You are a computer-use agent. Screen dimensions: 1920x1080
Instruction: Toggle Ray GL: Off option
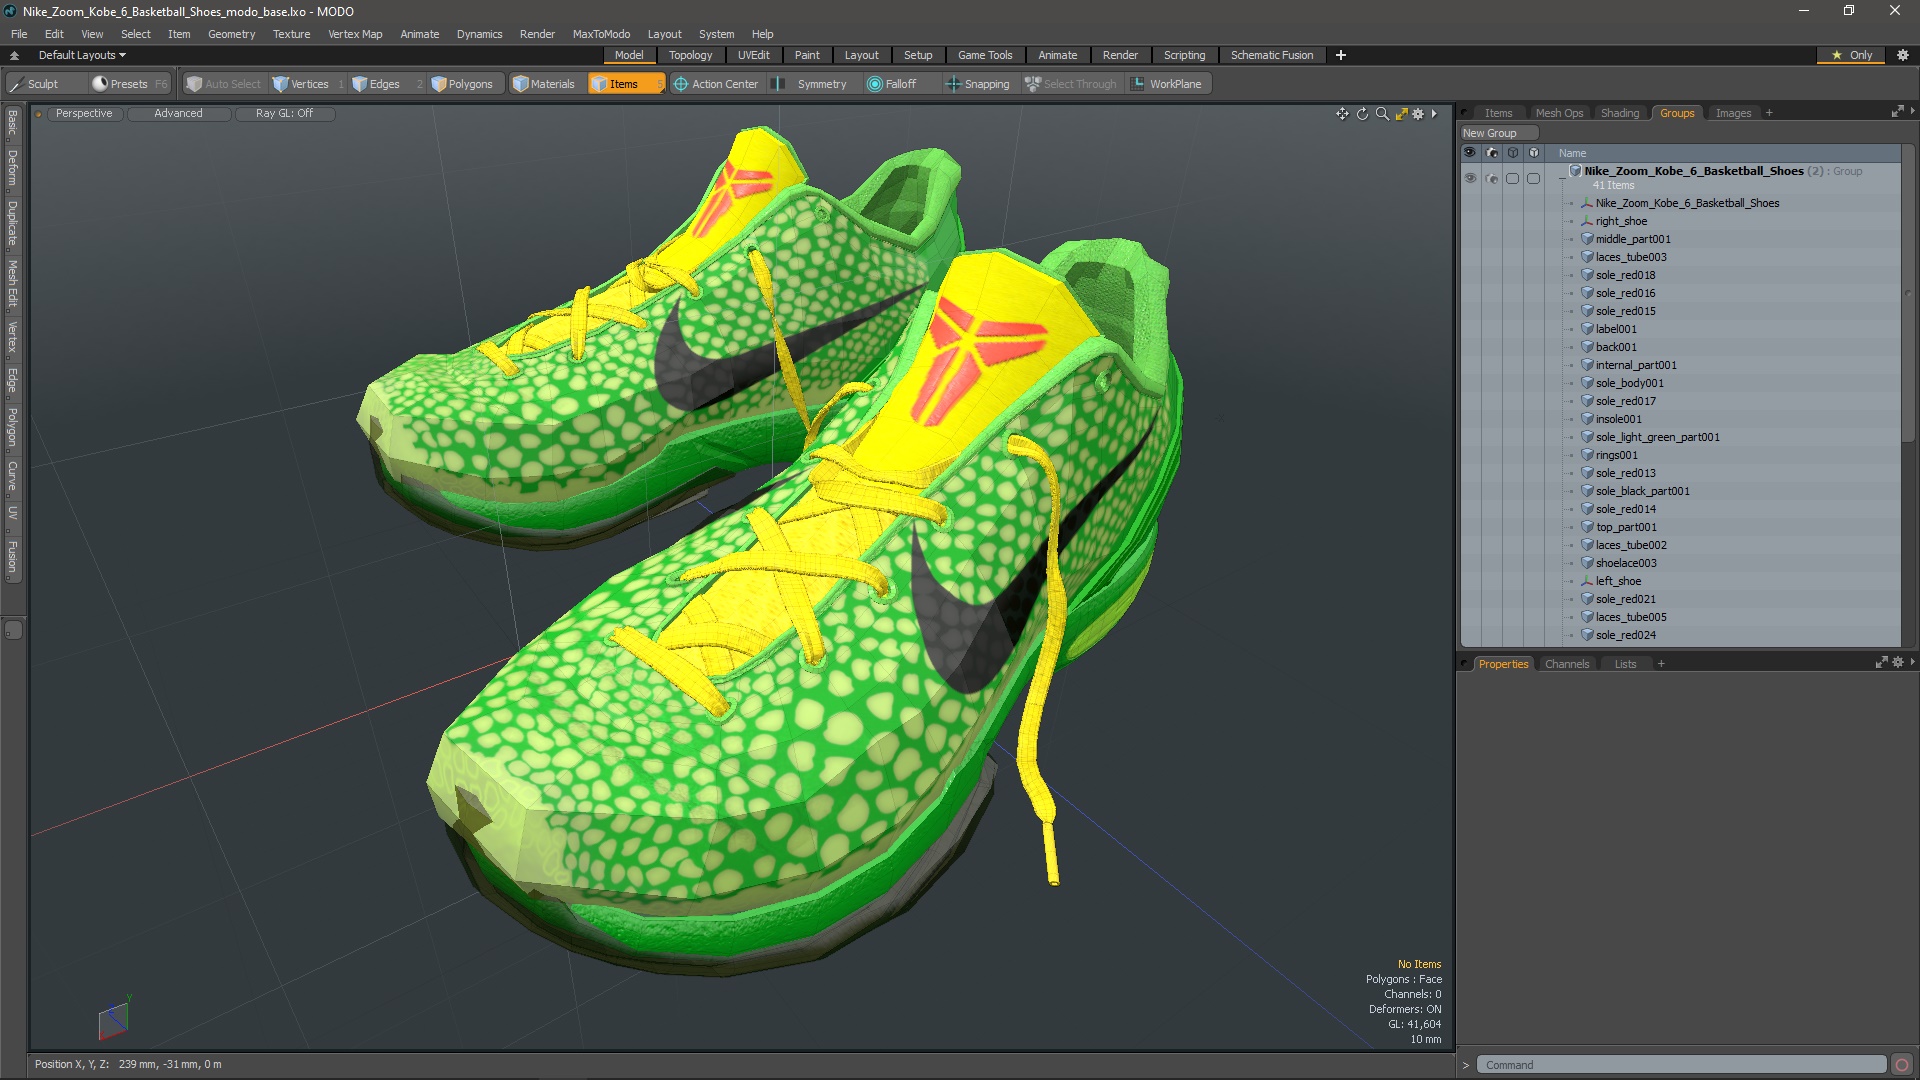point(284,114)
